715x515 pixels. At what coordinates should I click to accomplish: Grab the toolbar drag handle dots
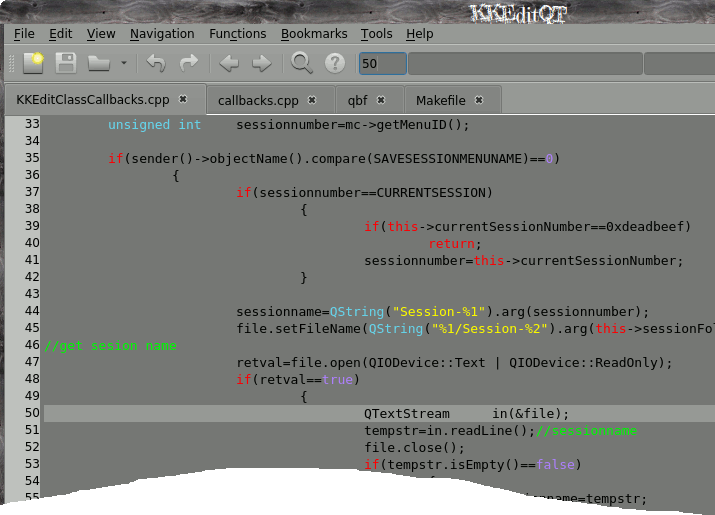(12, 63)
